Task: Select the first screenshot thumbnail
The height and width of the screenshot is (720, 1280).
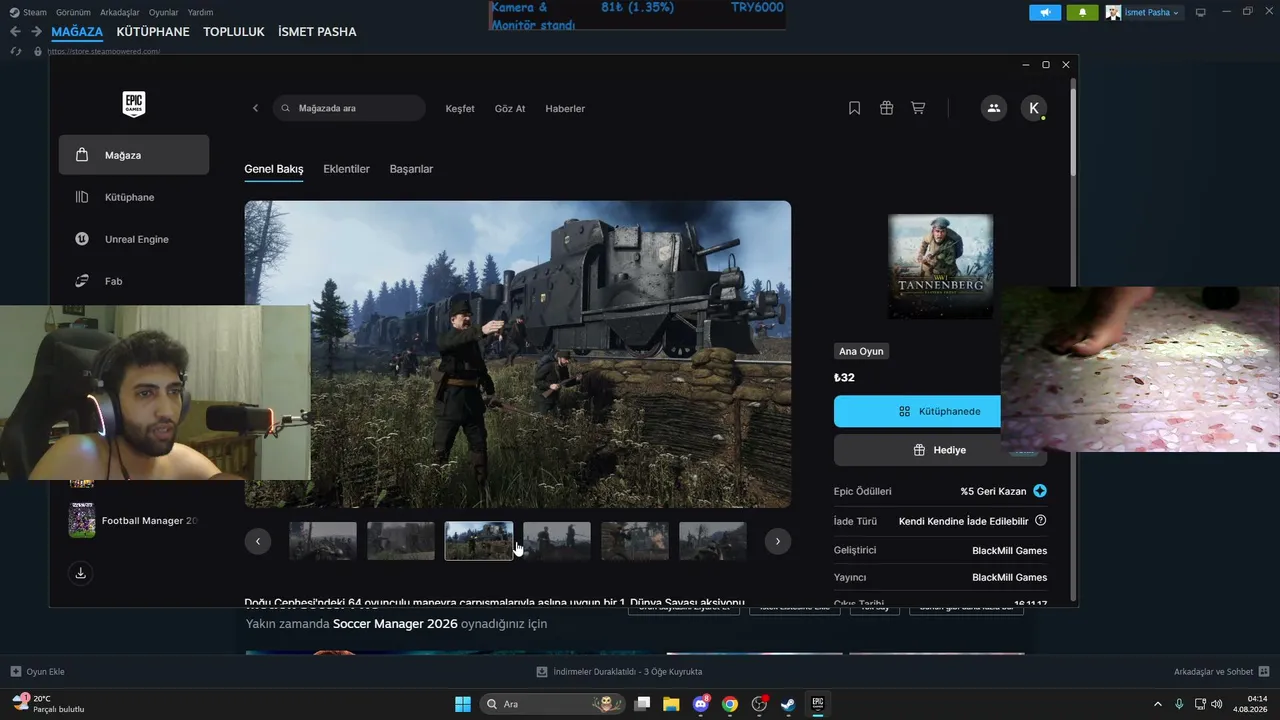Action: (323, 541)
